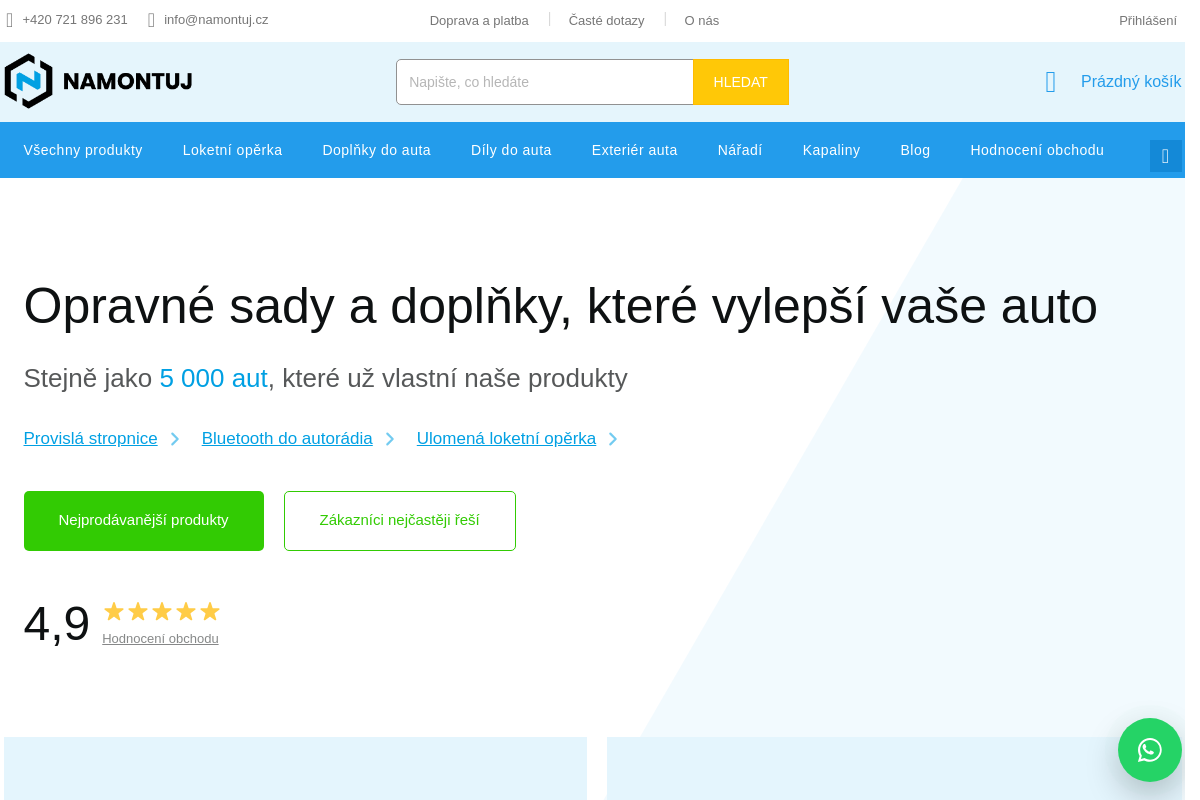Select Doplňky do auta in navigation
The width and height of the screenshot is (1200, 800).
coord(376,150)
